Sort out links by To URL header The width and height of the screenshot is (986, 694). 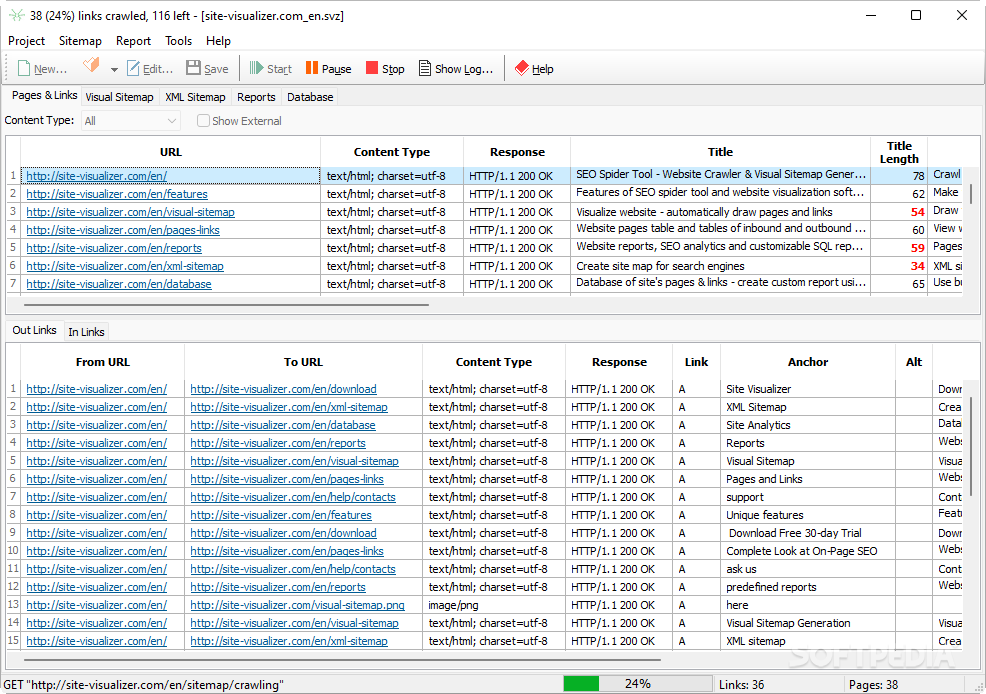pos(303,362)
